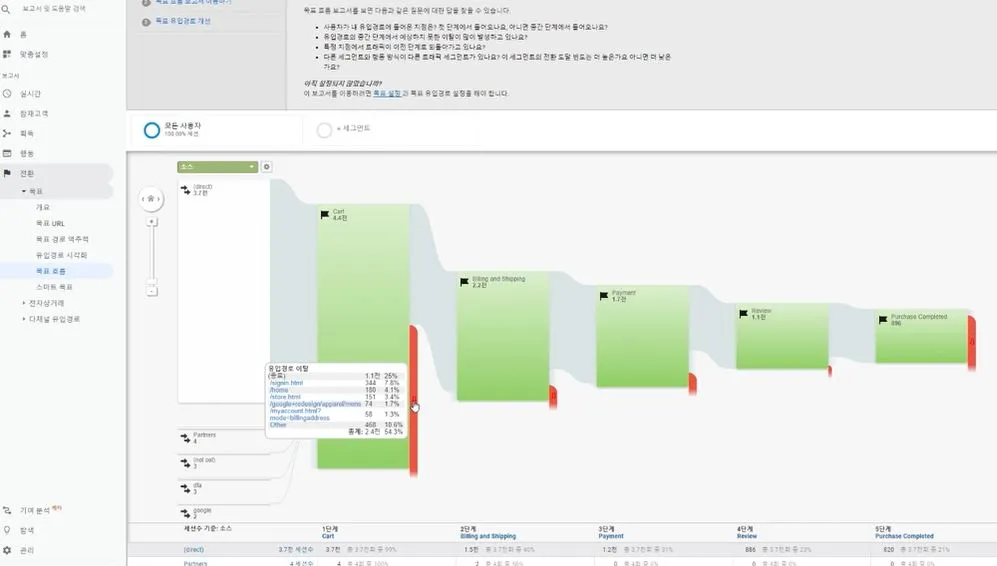Open the green source dimension dropdown

tap(217, 167)
